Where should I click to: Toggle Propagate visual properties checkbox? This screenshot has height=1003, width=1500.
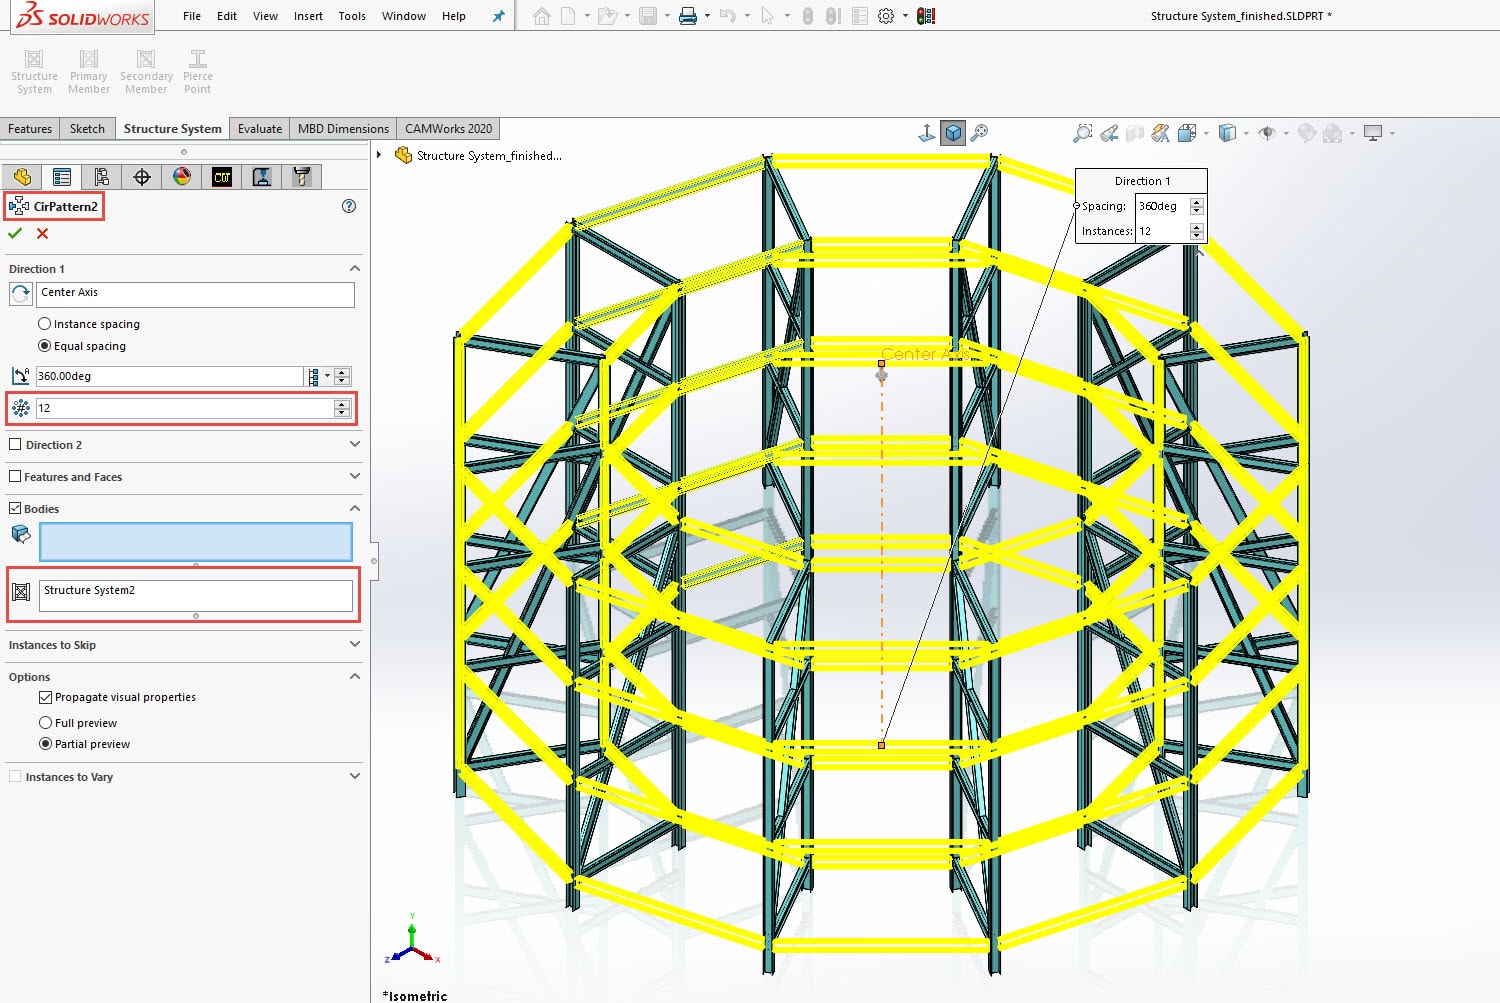[45, 697]
